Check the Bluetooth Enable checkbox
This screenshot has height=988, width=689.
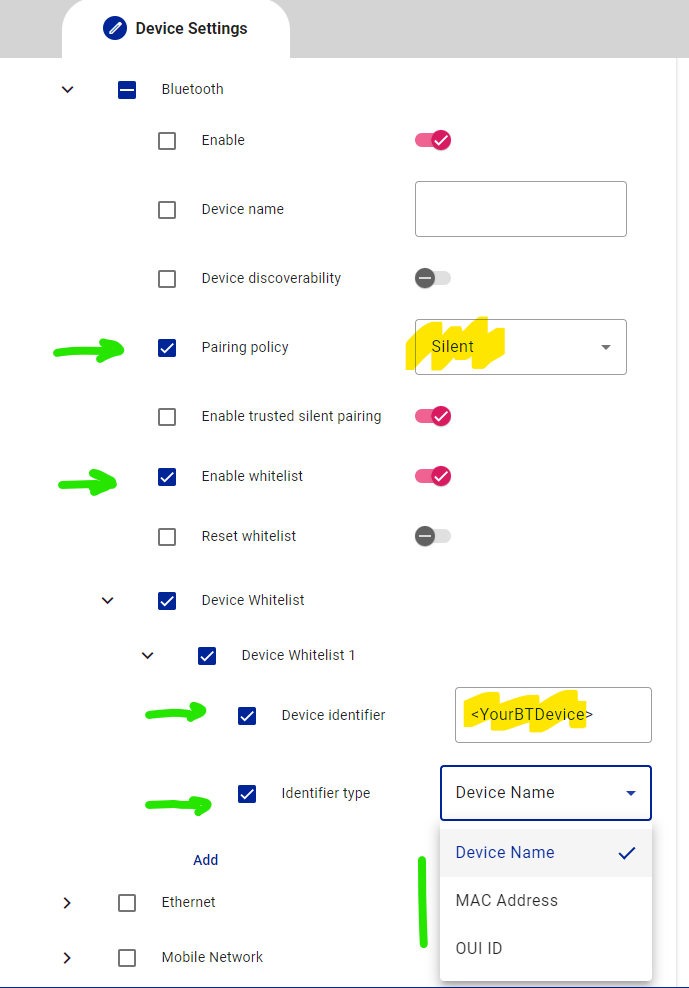click(167, 140)
